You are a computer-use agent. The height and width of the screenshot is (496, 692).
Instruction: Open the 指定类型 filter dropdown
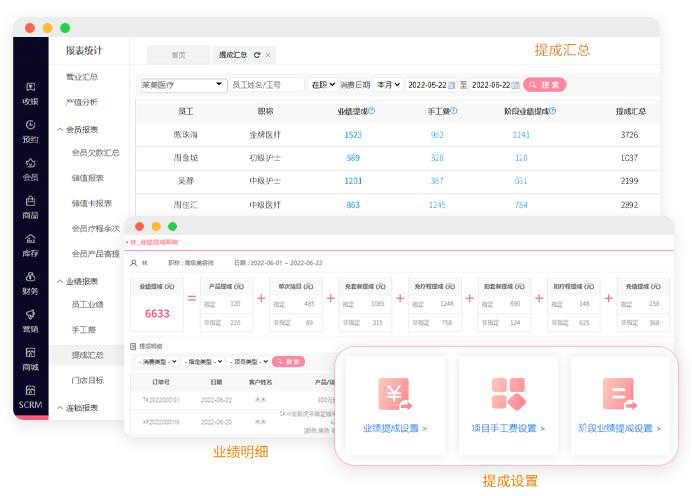coord(203,362)
